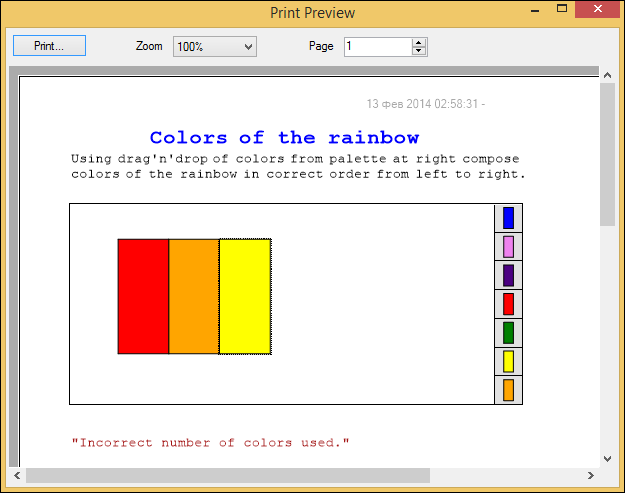625x493 pixels.
Task: Select the violet pink palette swatch
Action: pos(508,247)
